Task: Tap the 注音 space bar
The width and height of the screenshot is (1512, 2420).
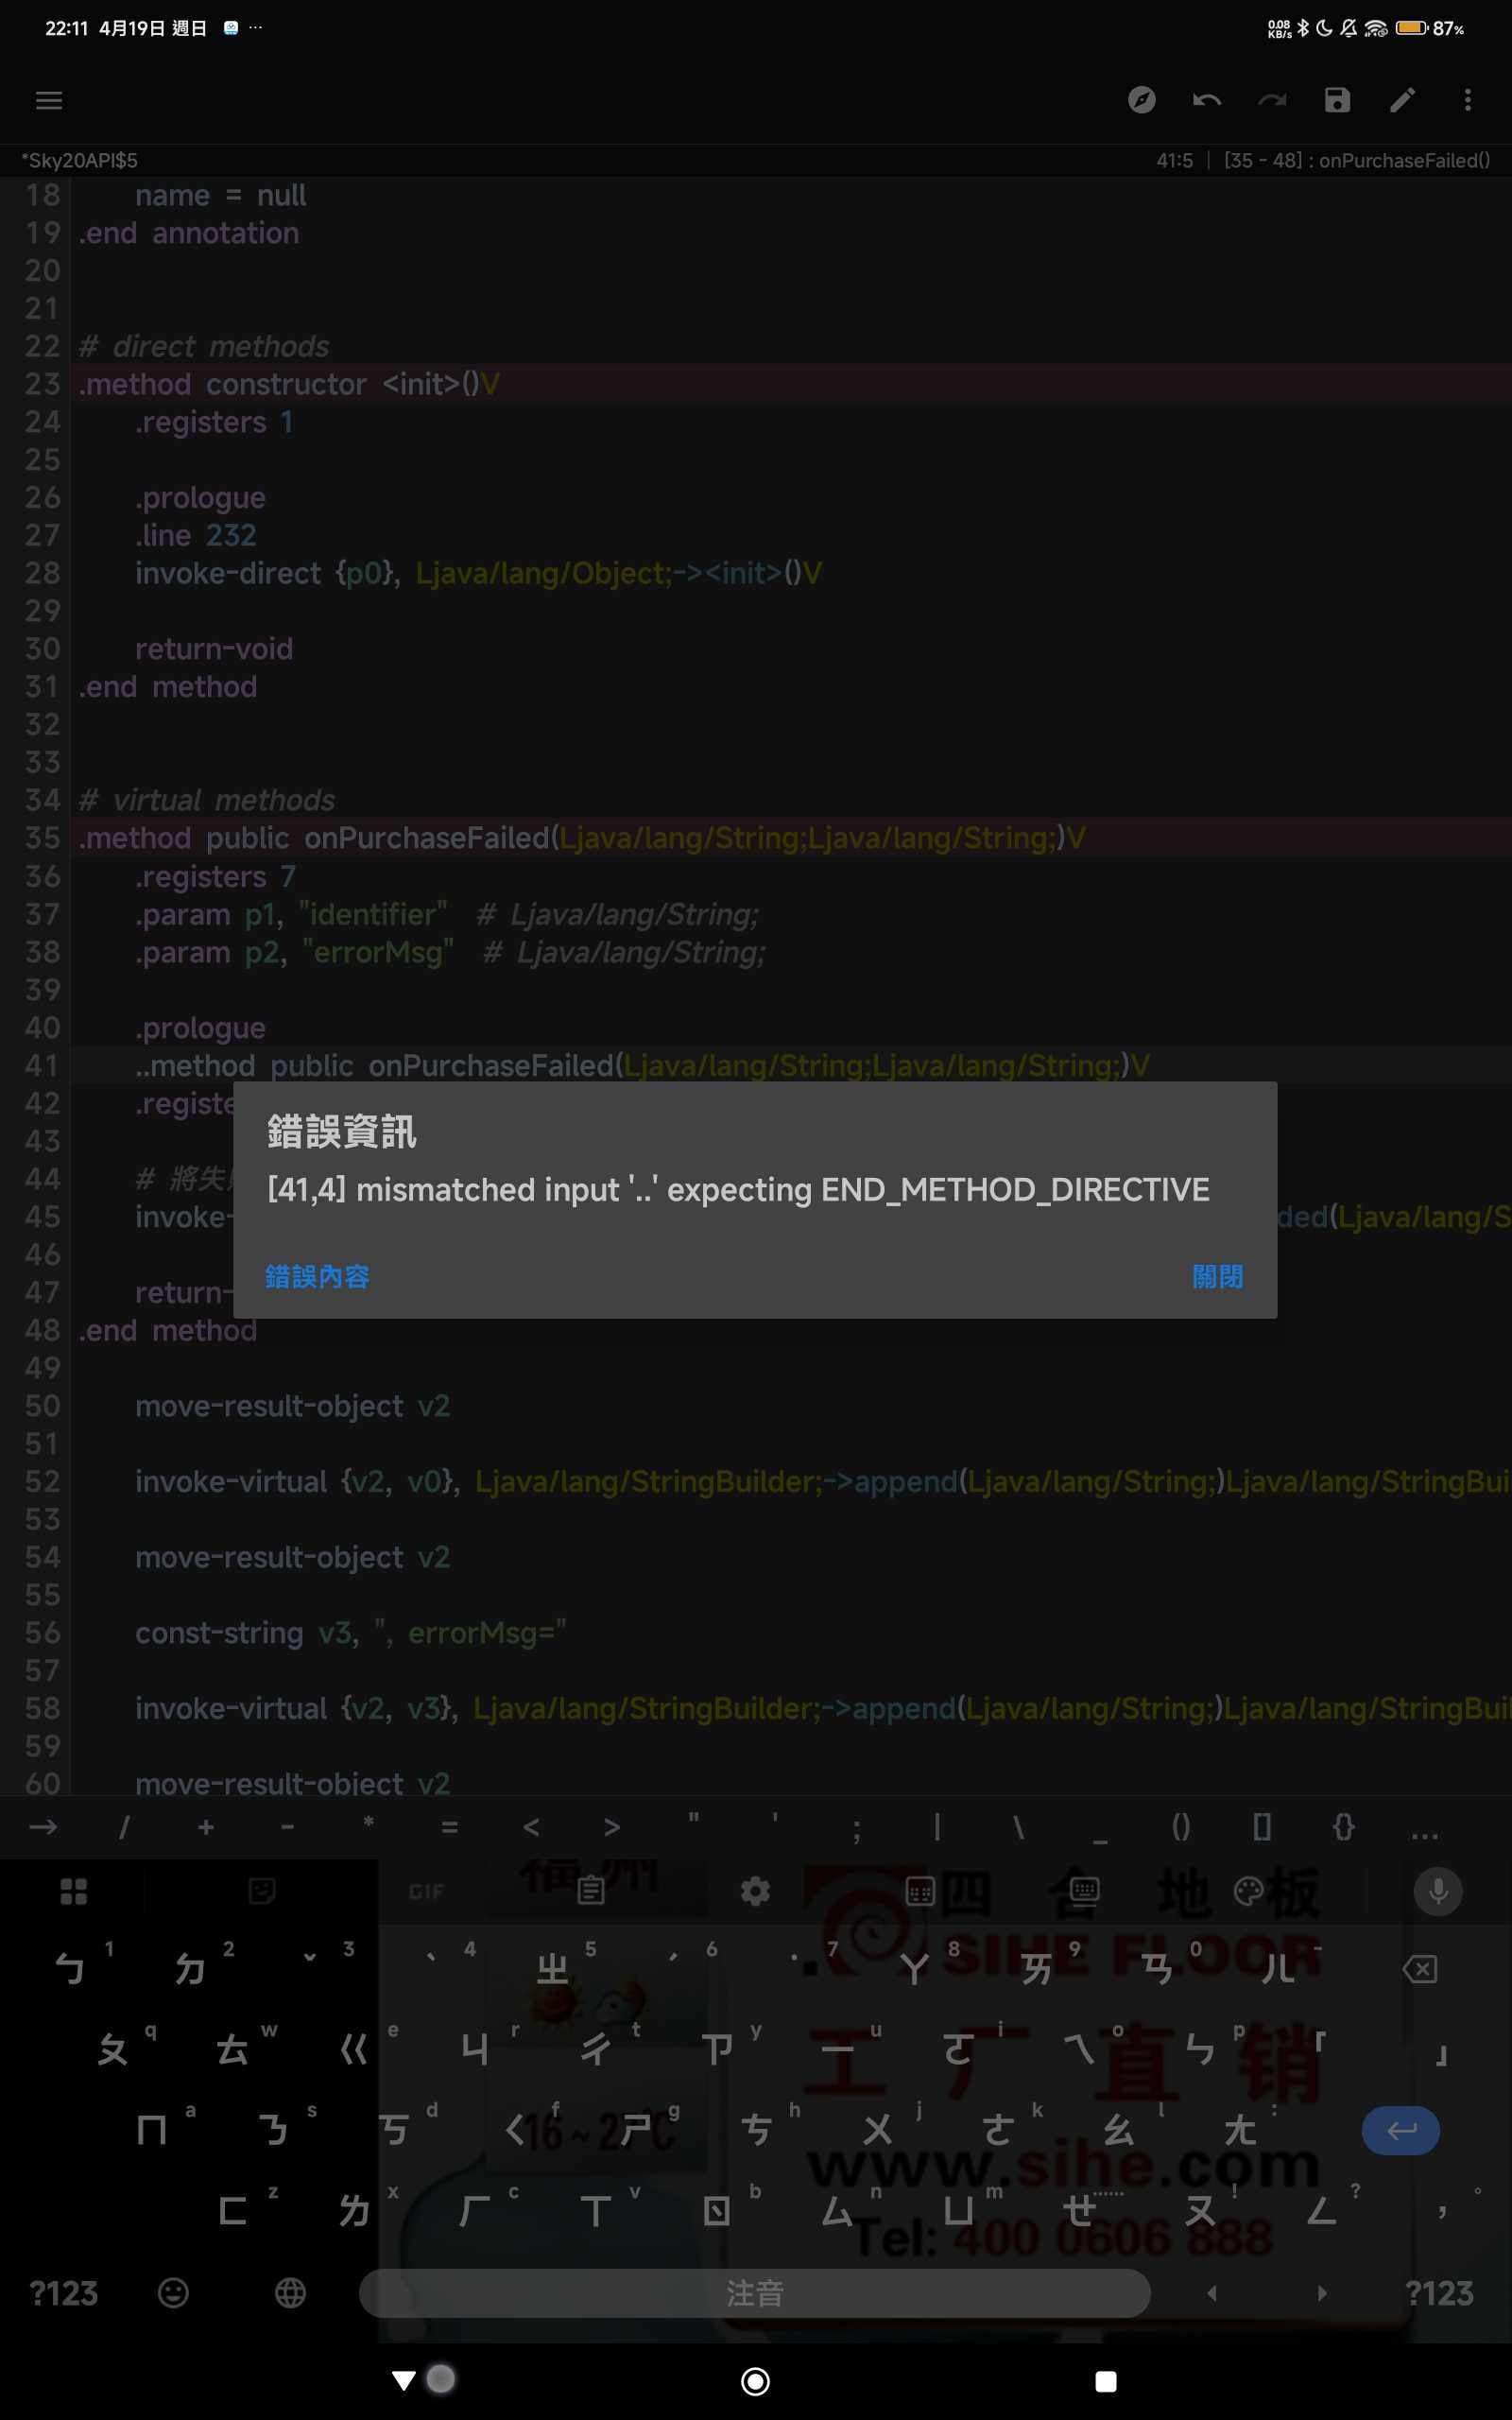Action: coord(754,2292)
